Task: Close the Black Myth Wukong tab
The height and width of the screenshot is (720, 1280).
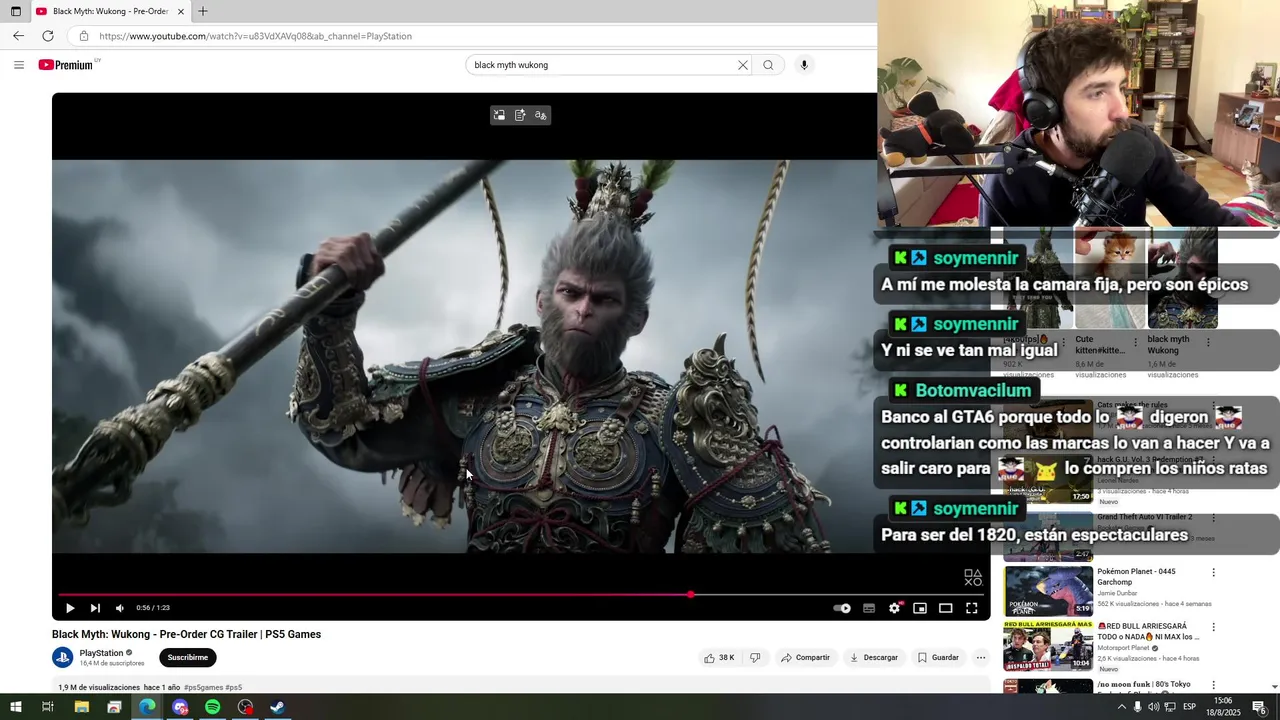Action: pos(181,11)
